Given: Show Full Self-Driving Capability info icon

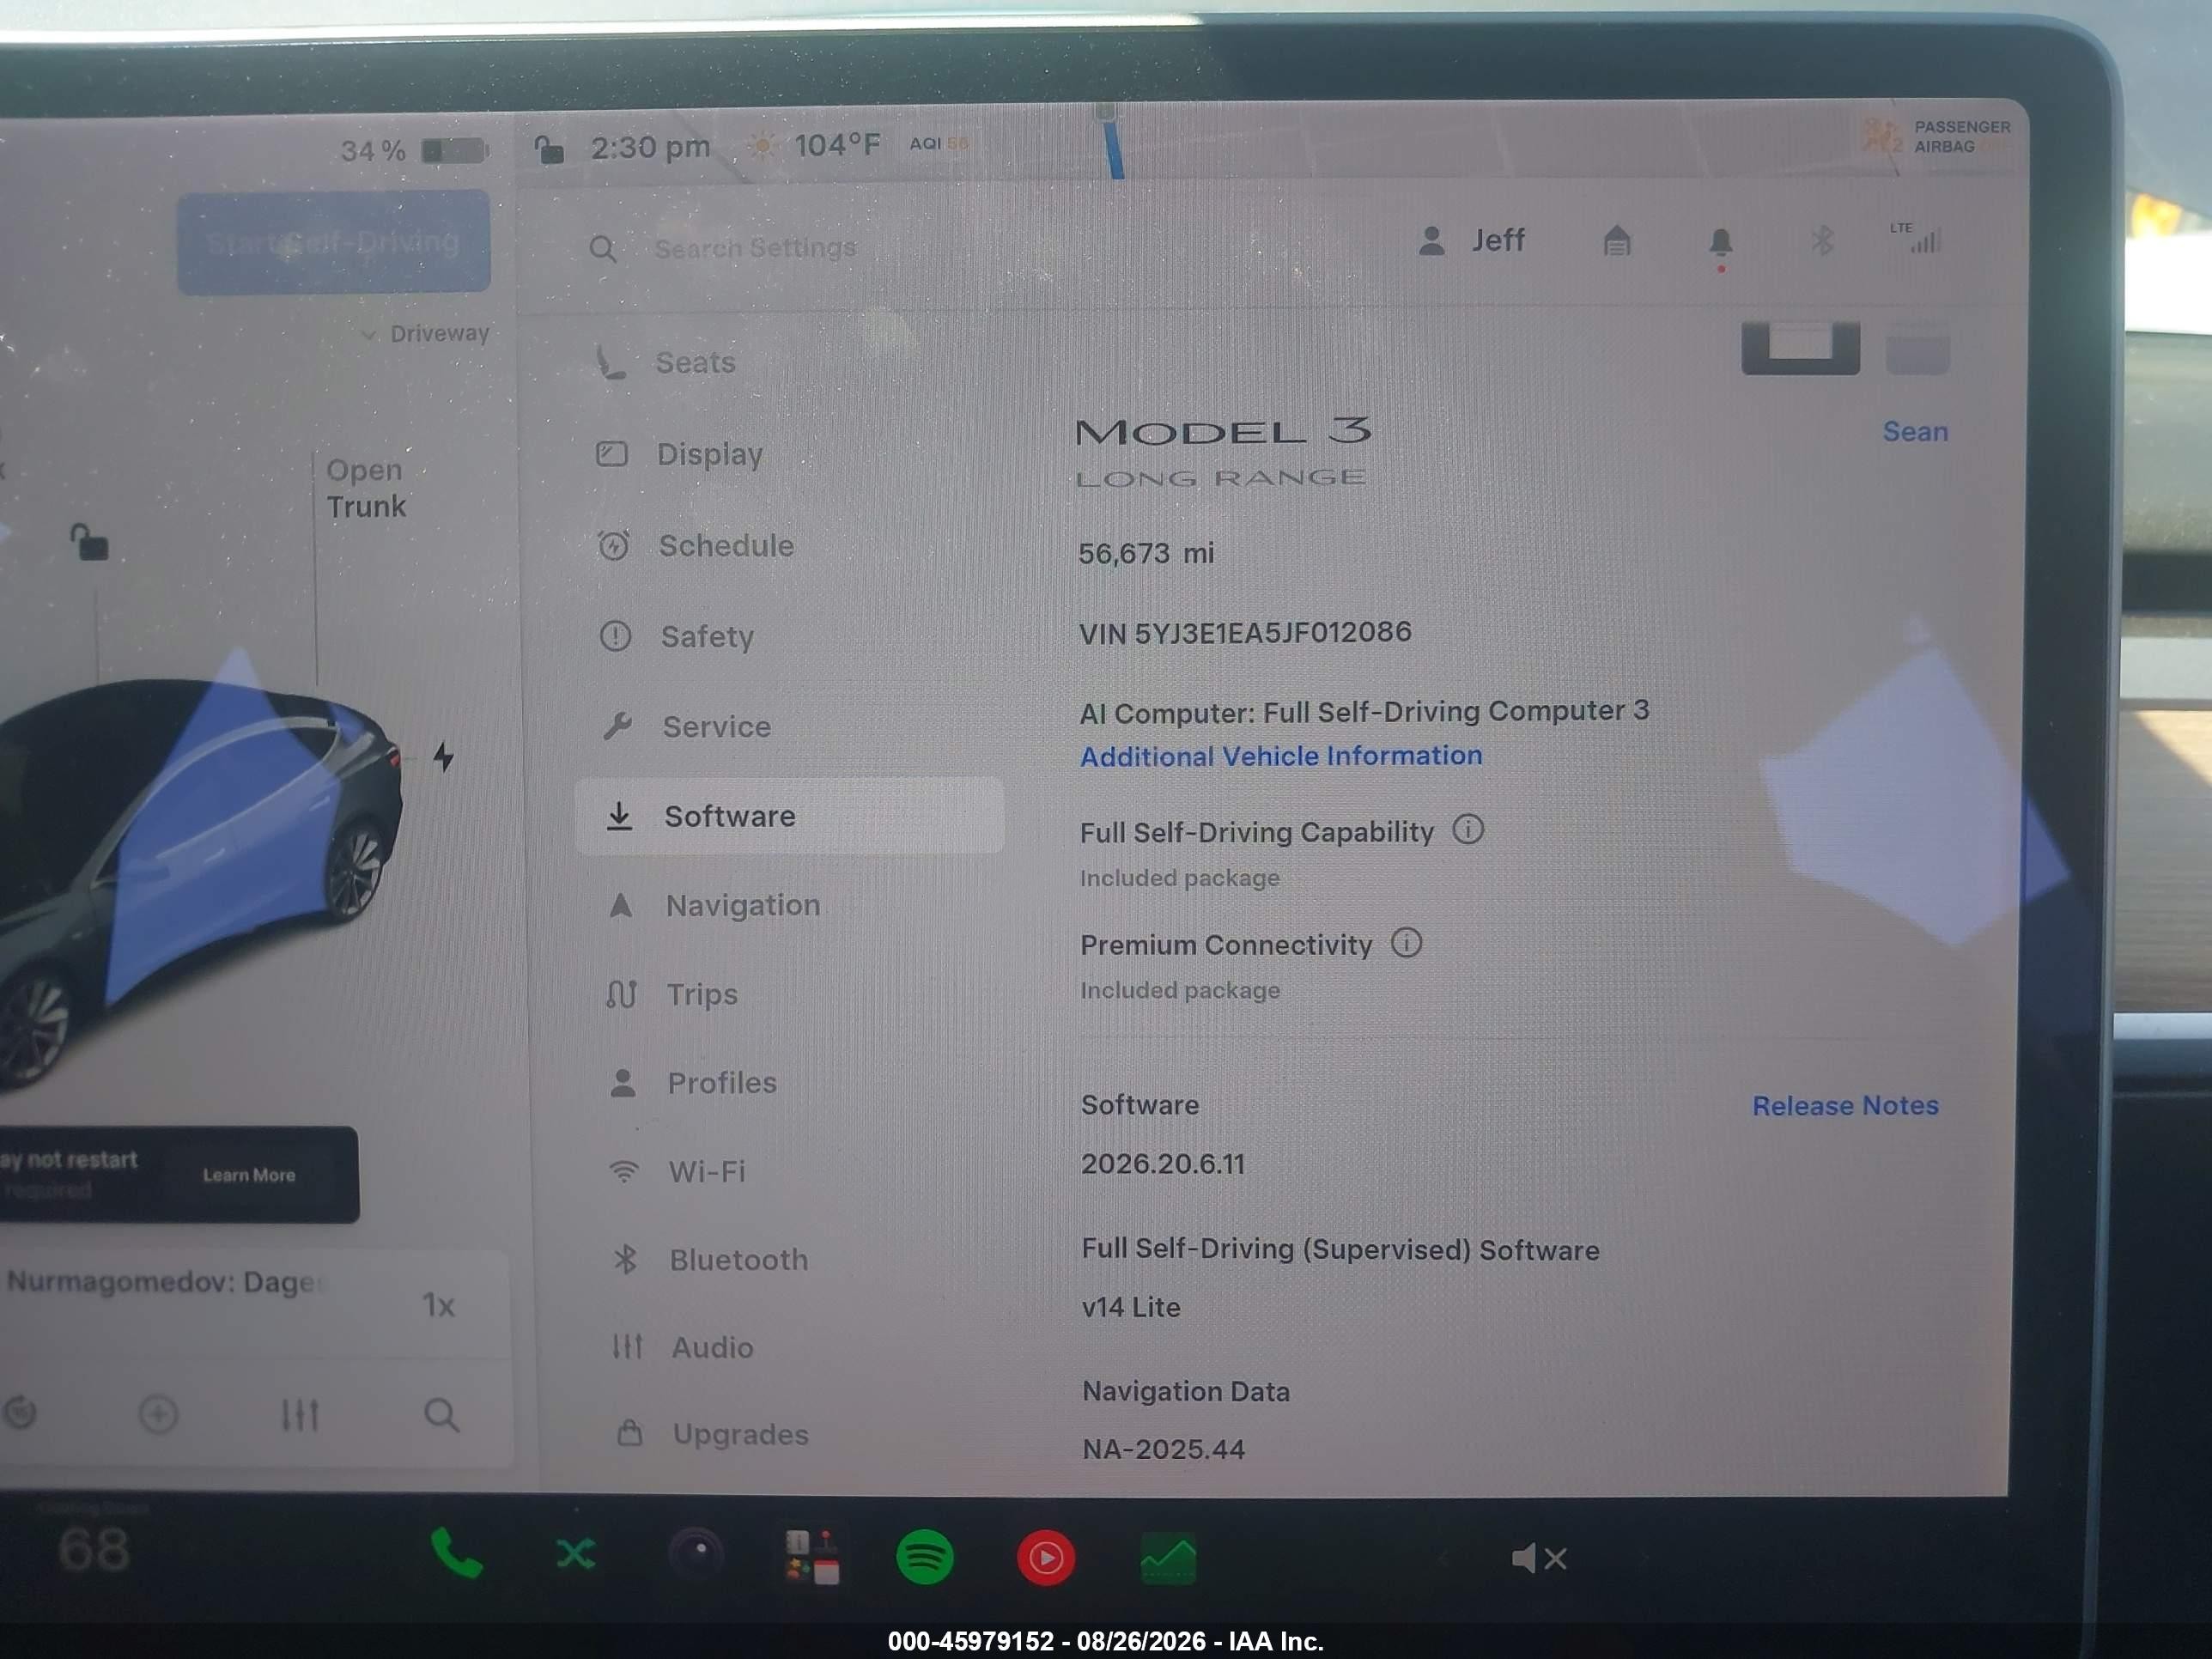Looking at the screenshot, I should tap(1468, 829).
